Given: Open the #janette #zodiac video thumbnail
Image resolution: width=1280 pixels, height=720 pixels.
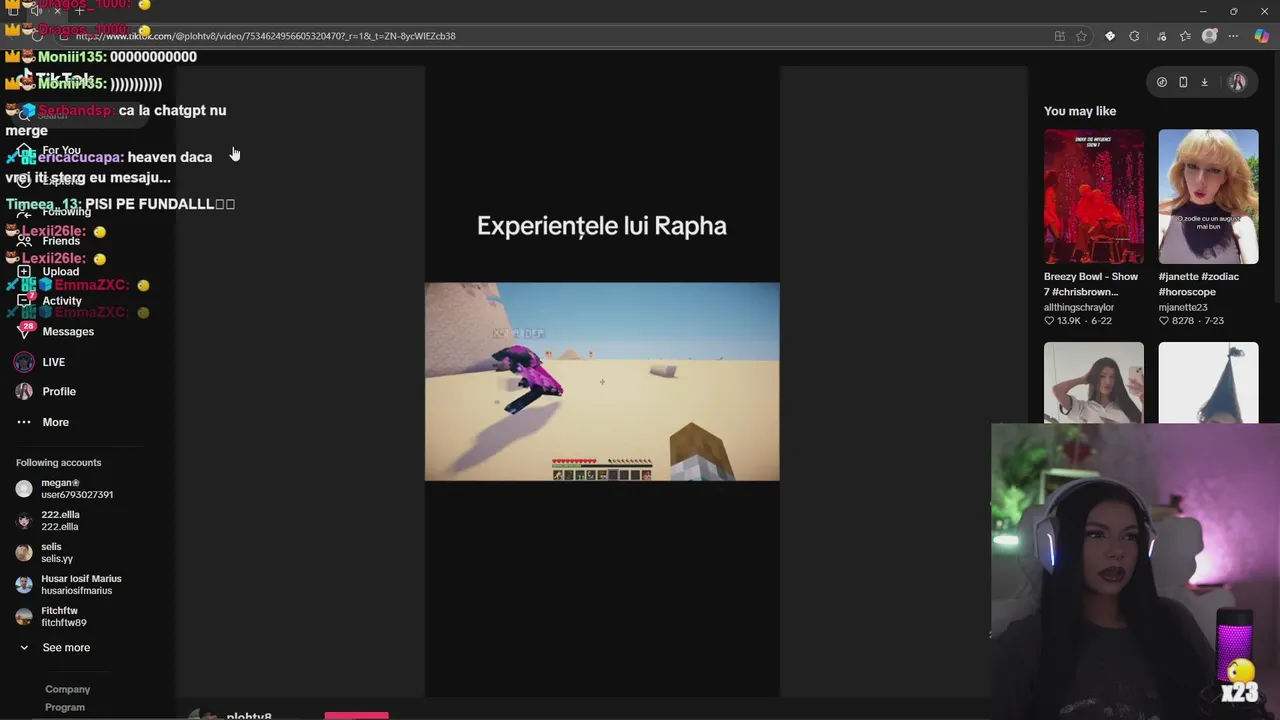Looking at the screenshot, I should click(x=1208, y=196).
